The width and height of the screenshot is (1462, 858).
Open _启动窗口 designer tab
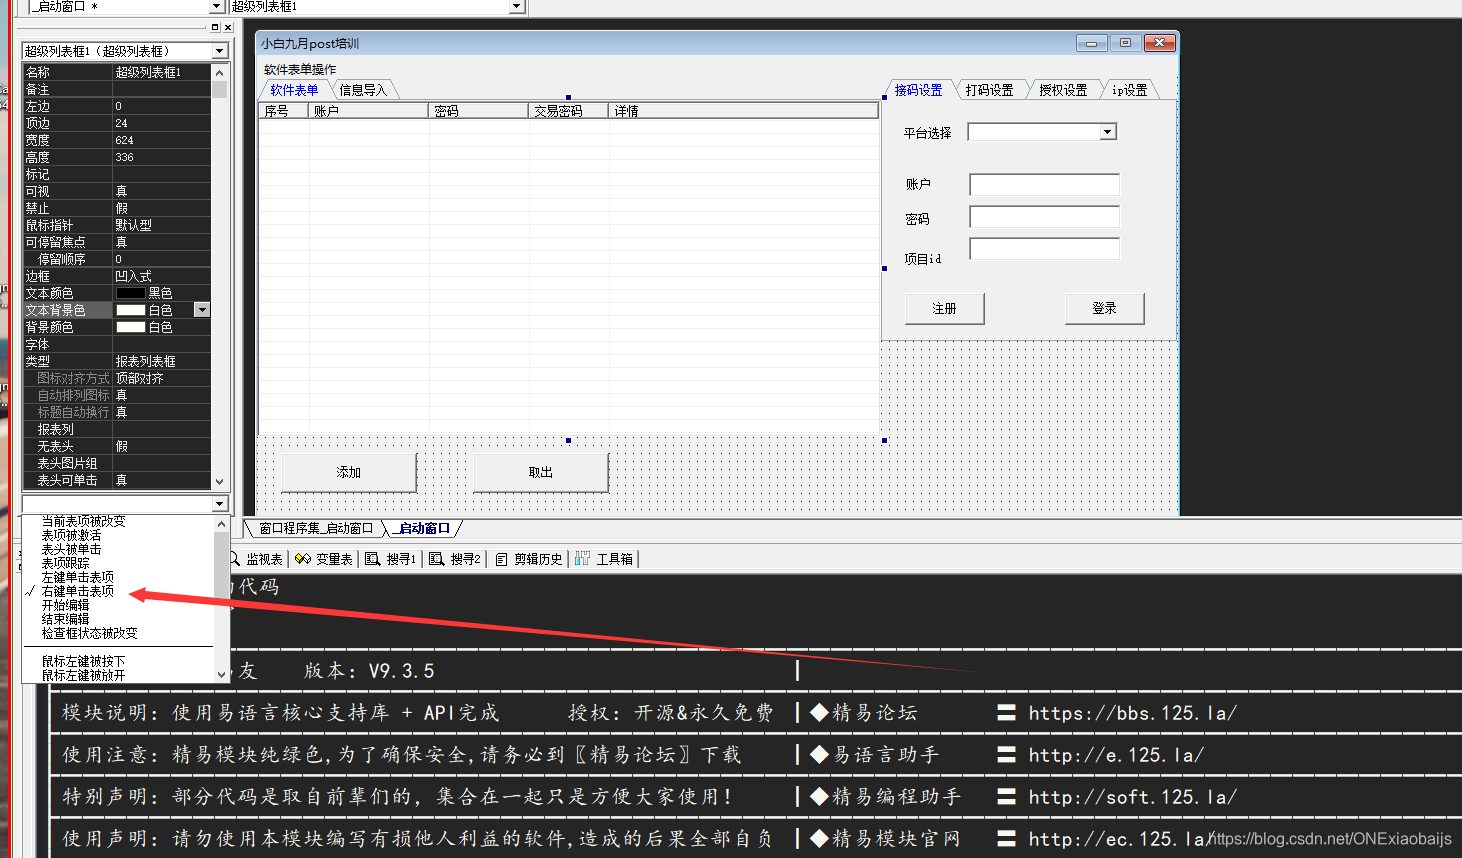point(424,528)
